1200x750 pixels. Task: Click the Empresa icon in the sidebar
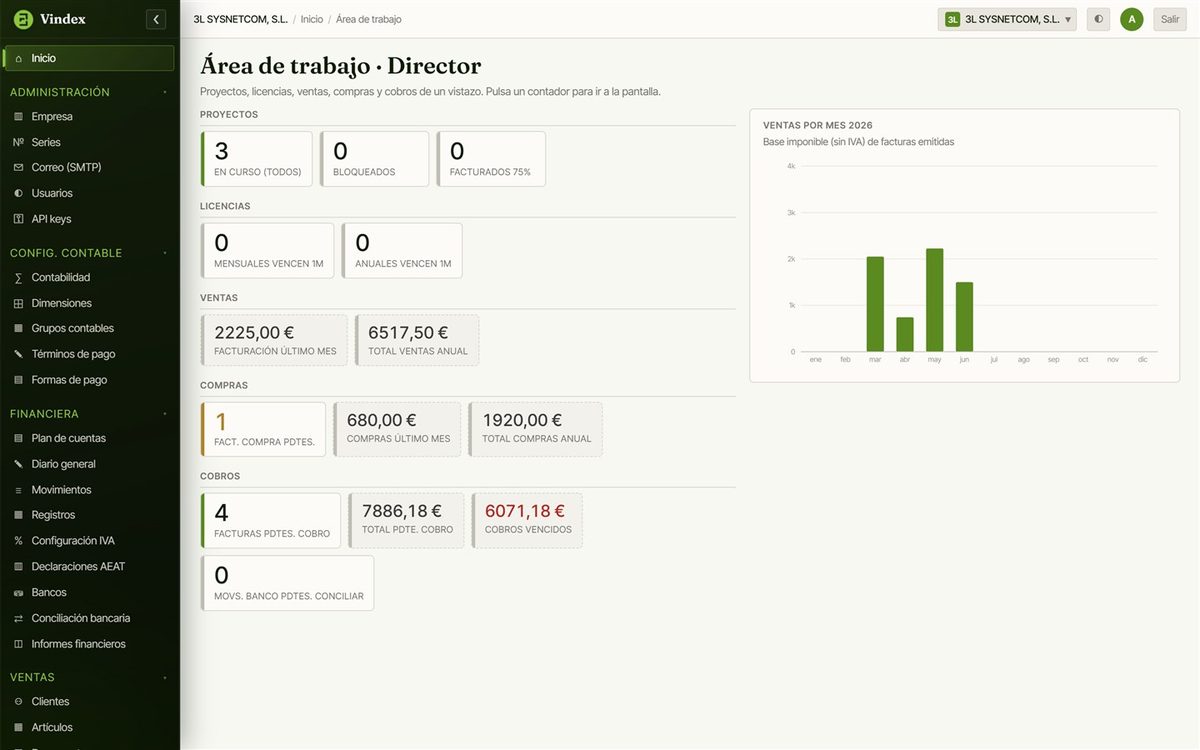(18, 117)
